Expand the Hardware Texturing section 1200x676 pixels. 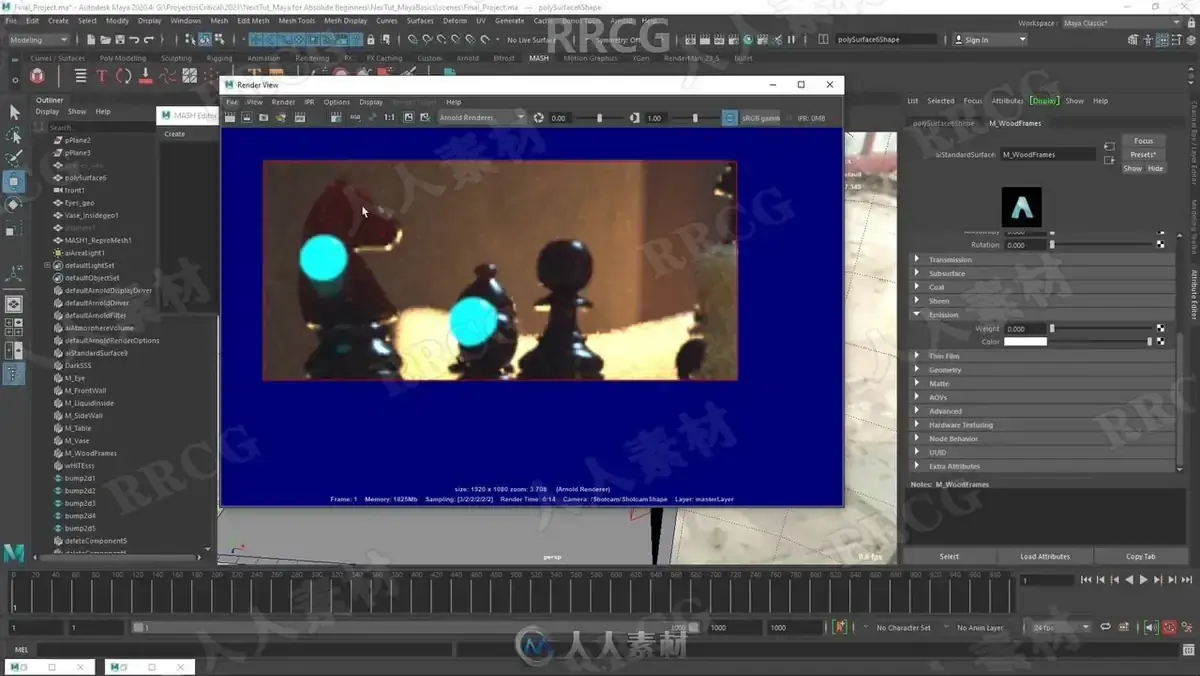1043,425
